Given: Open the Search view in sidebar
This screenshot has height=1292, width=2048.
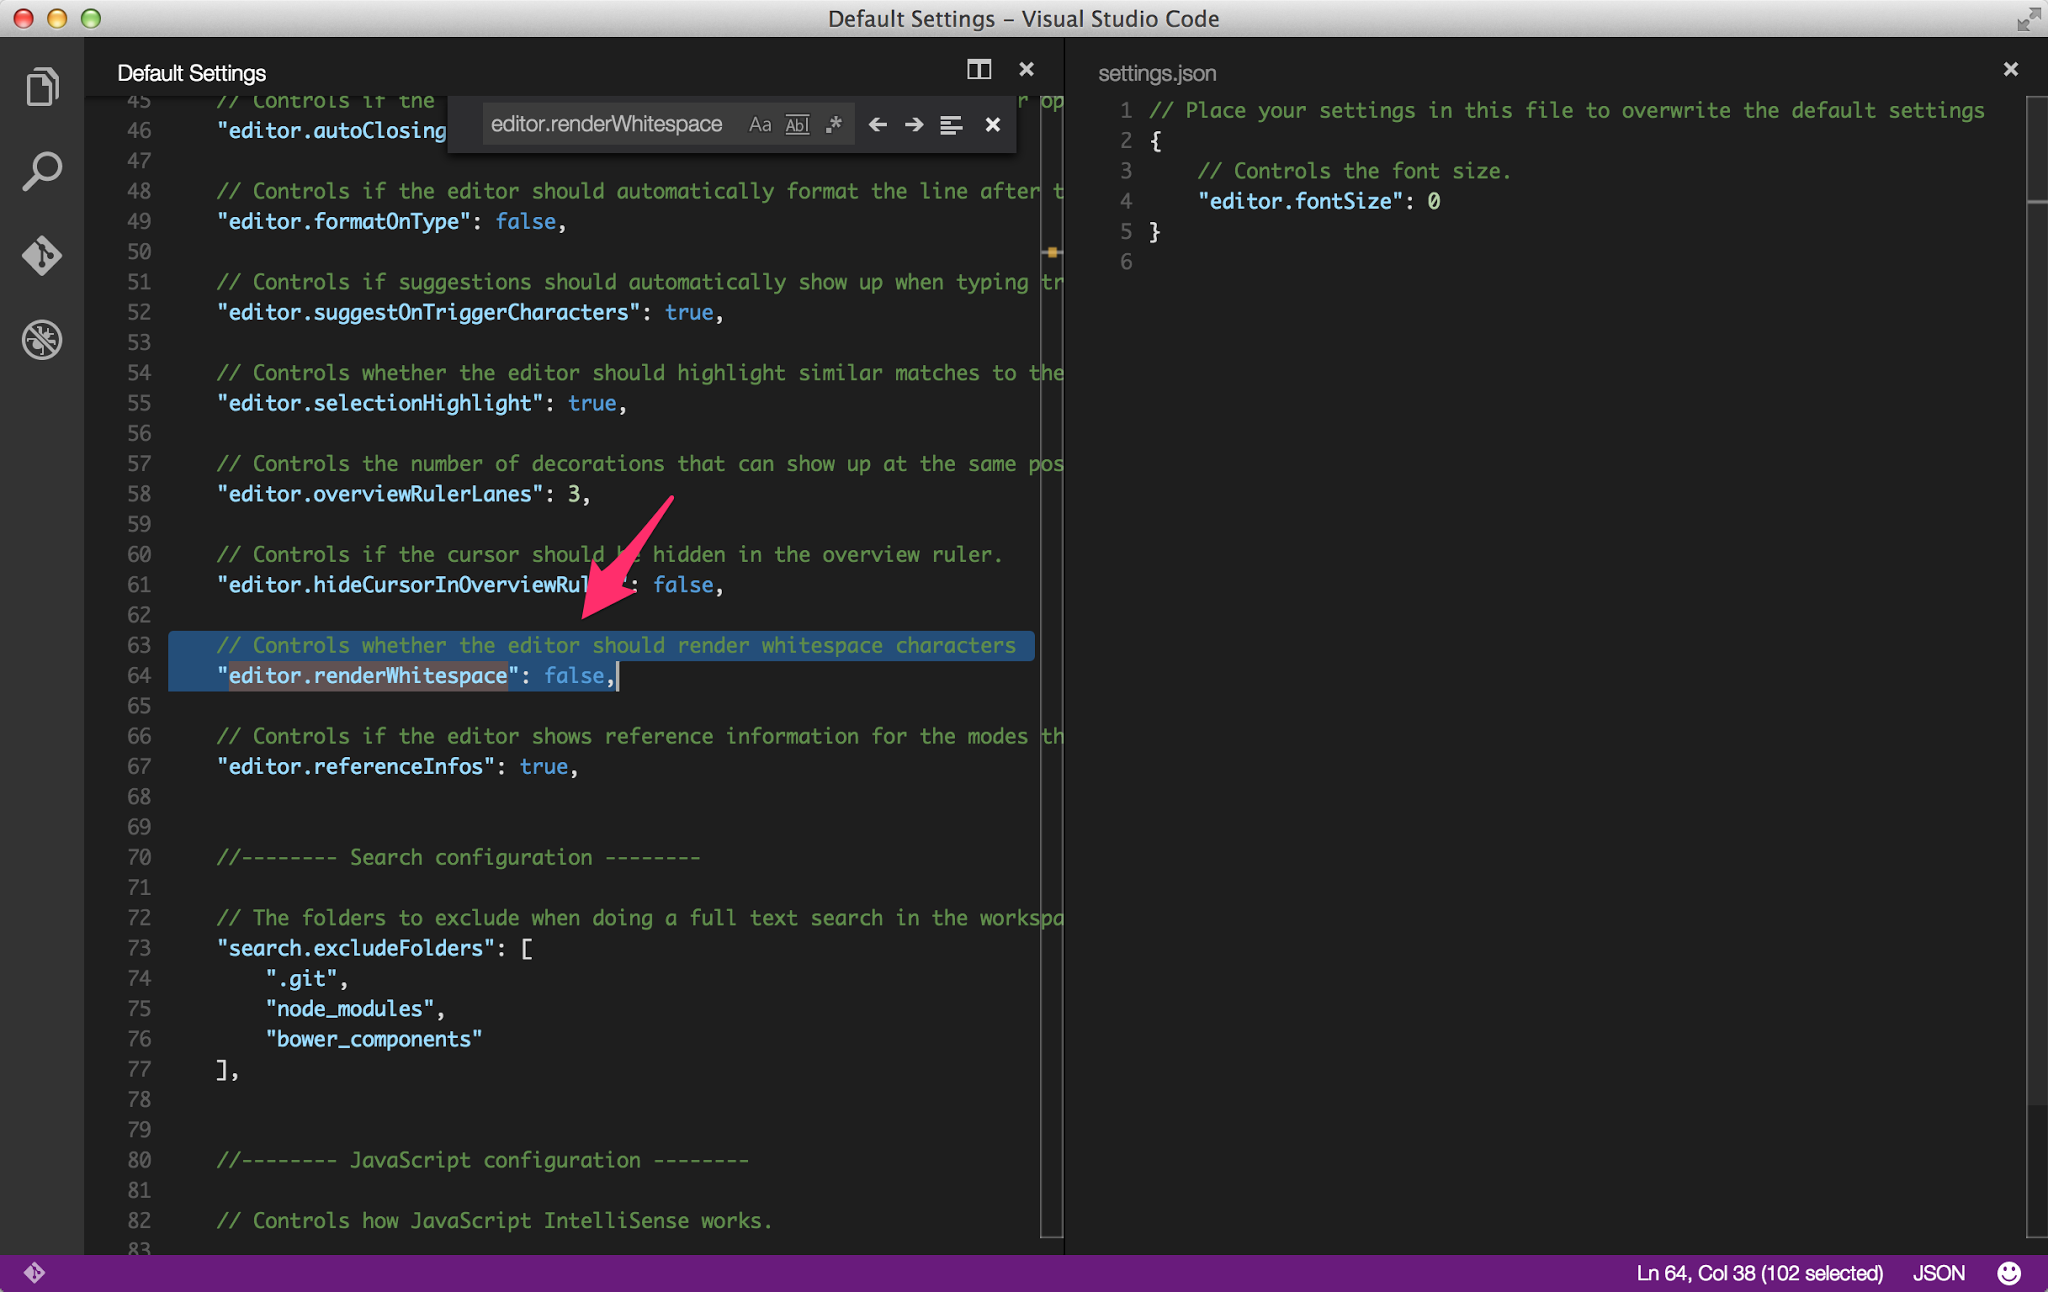Looking at the screenshot, I should (x=42, y=171).
